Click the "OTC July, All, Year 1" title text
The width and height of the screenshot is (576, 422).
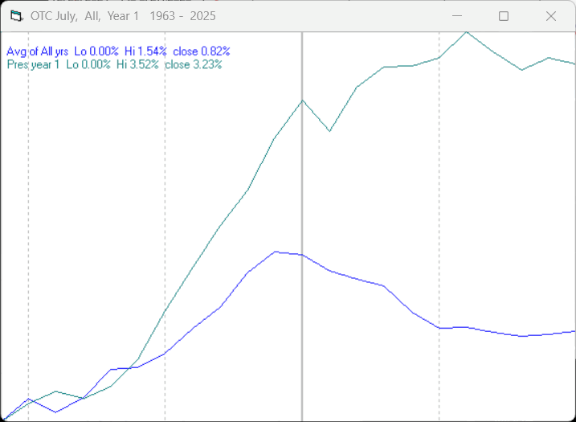84,16
